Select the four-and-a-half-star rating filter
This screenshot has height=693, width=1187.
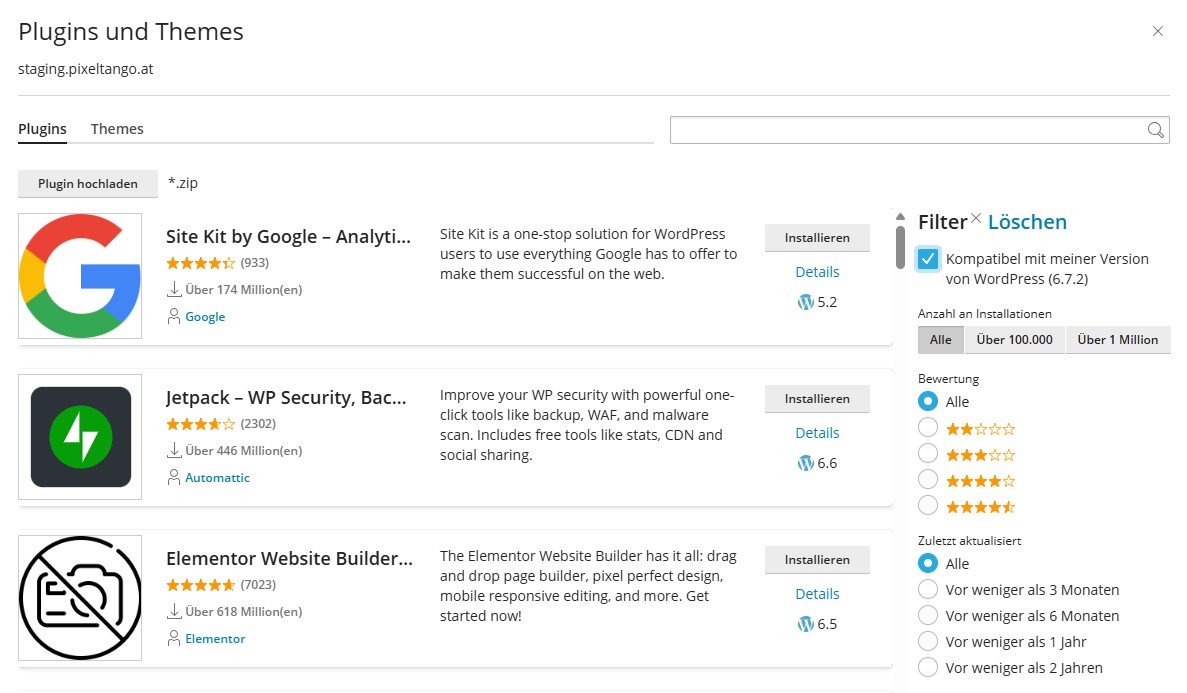pos(927,505)
